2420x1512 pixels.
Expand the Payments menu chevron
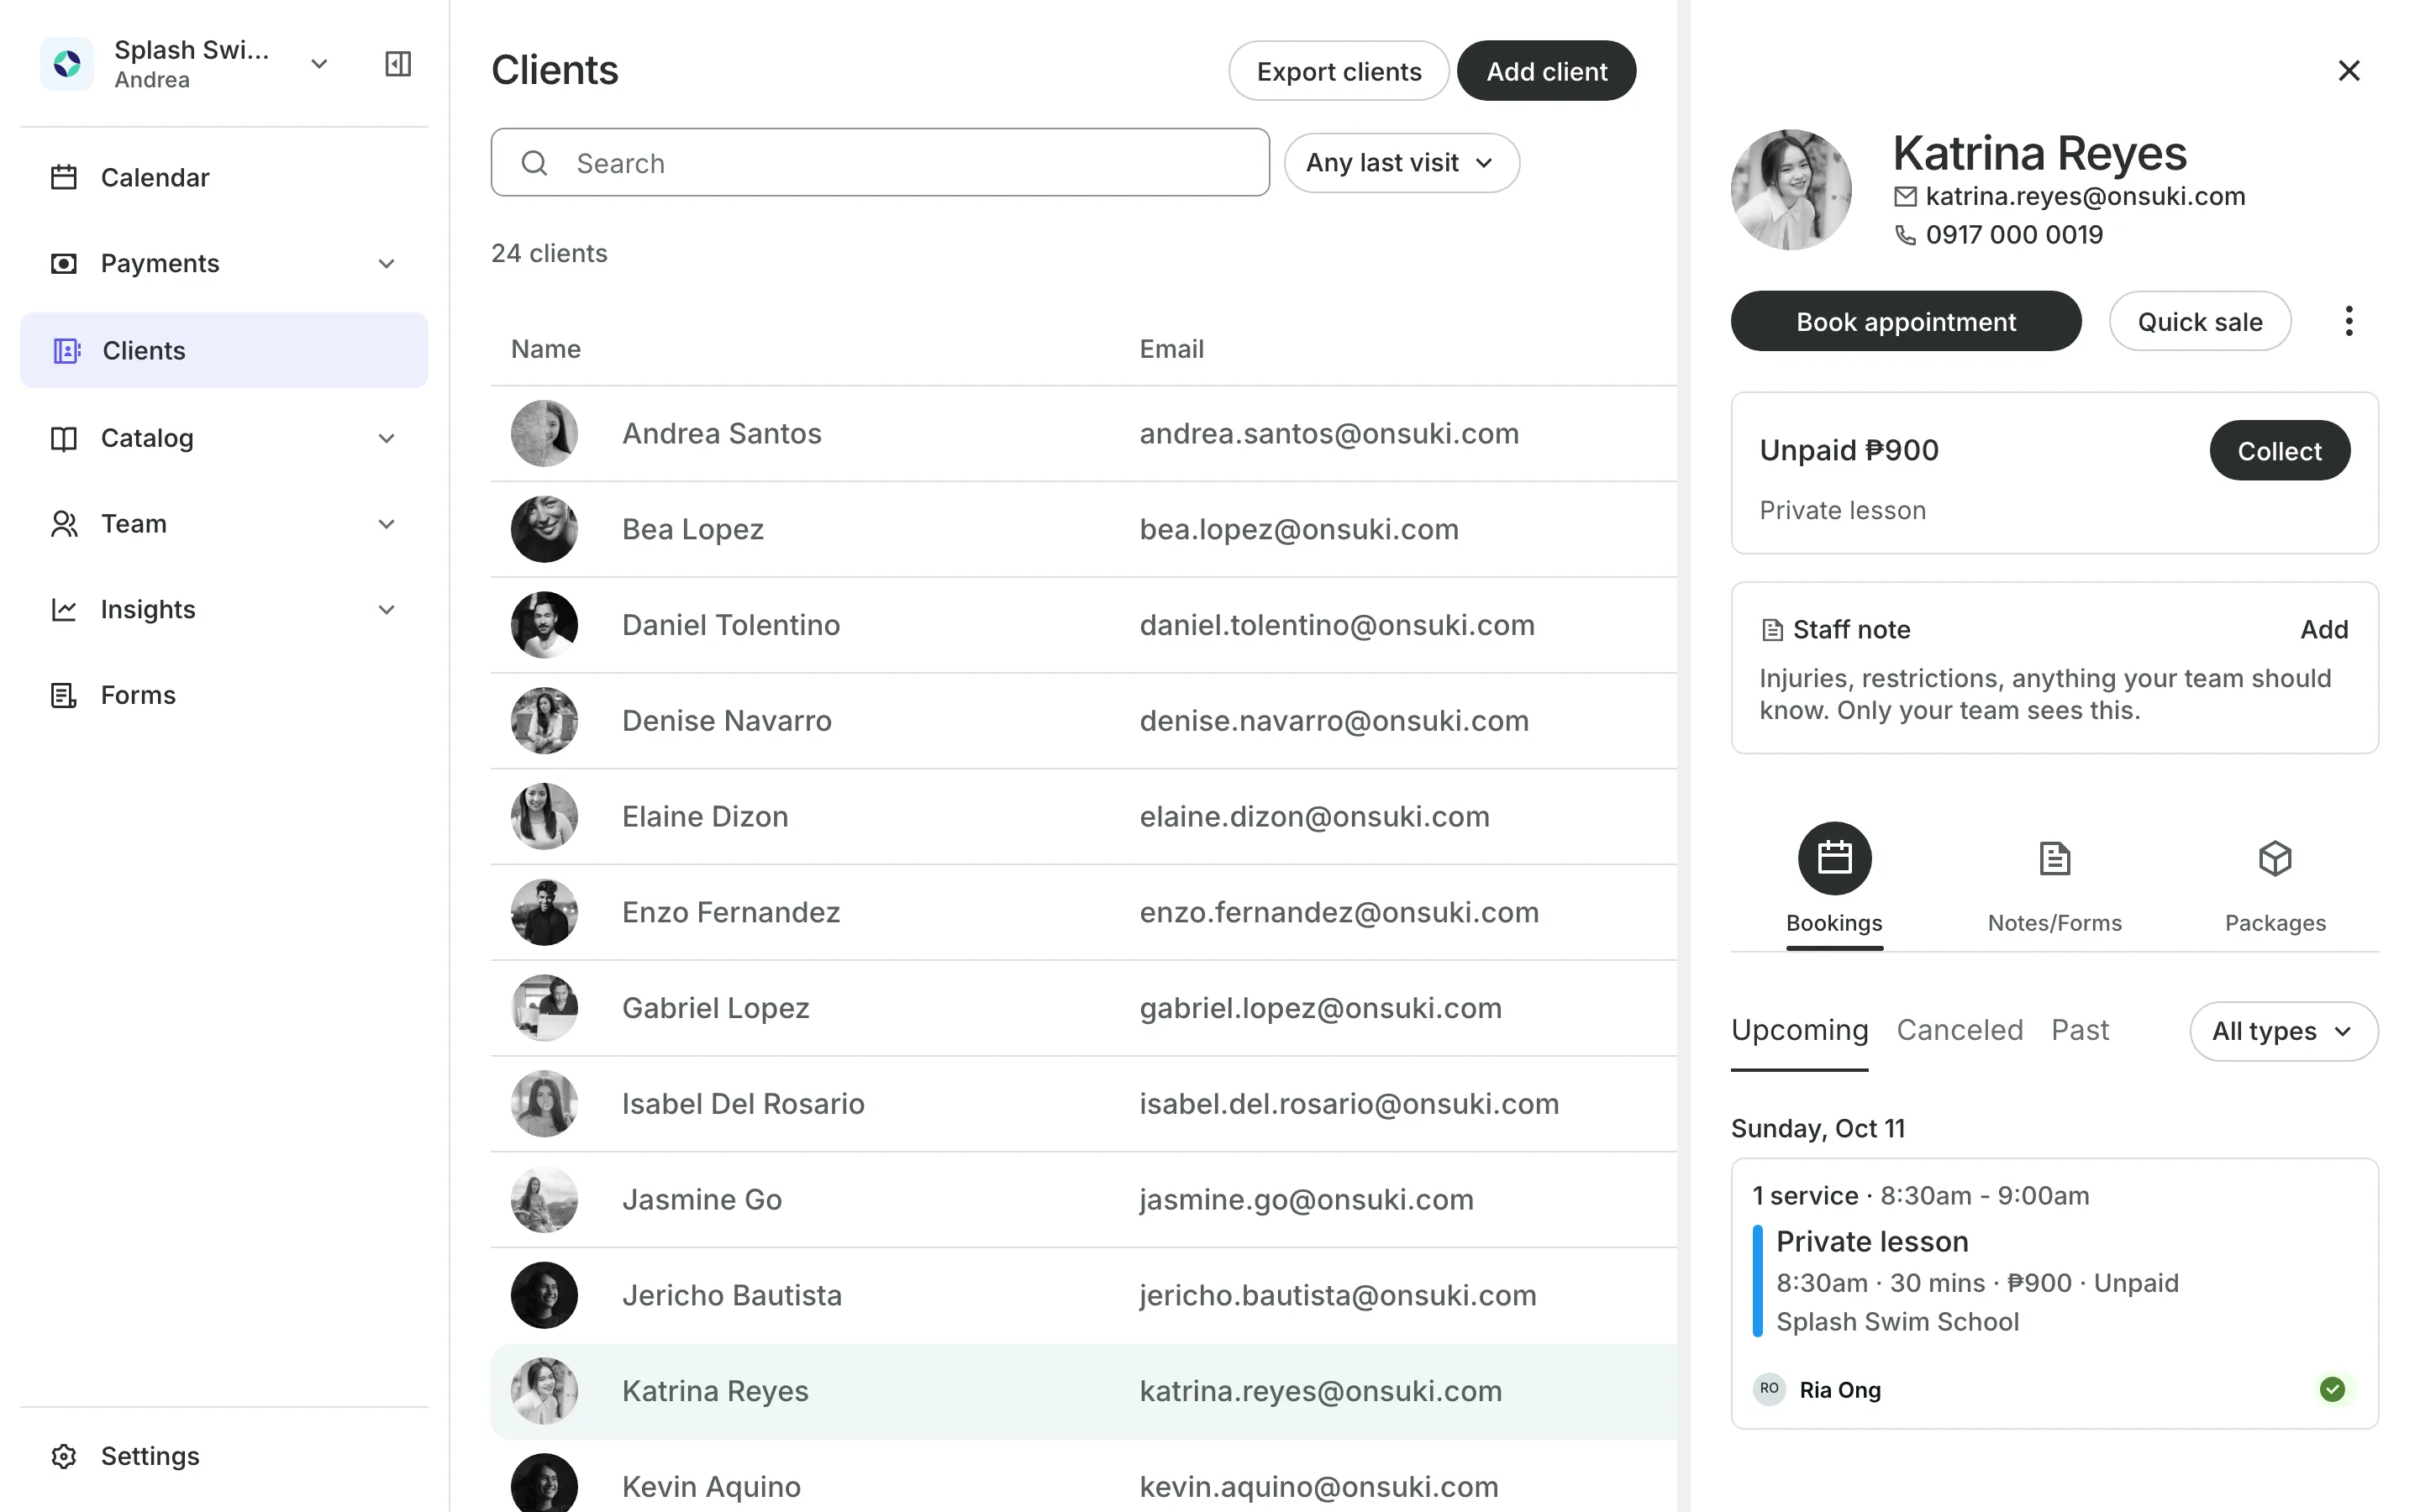click(x=387, y=264)
